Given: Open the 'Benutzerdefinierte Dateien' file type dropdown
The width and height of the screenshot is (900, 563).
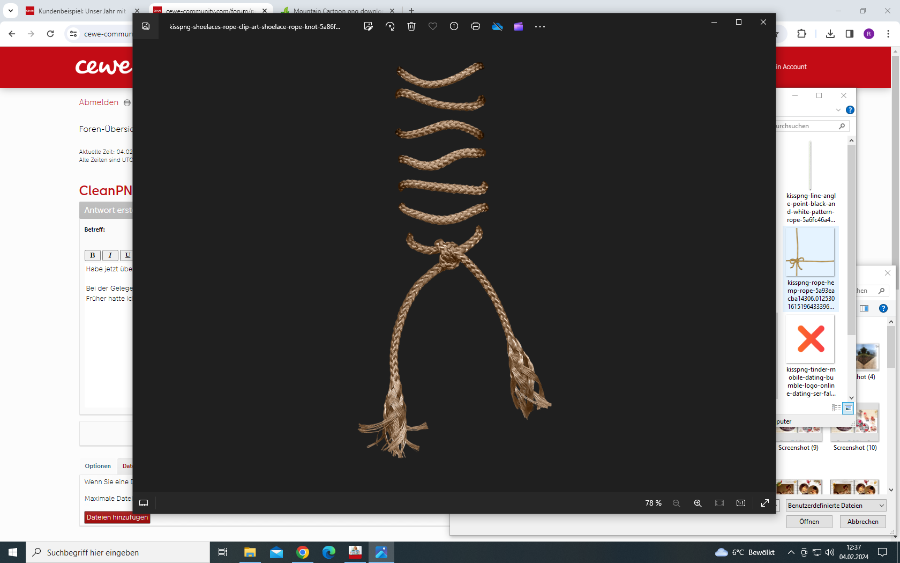Looking at the screenshot, I should pyautogui.click(x=832, y=506).
